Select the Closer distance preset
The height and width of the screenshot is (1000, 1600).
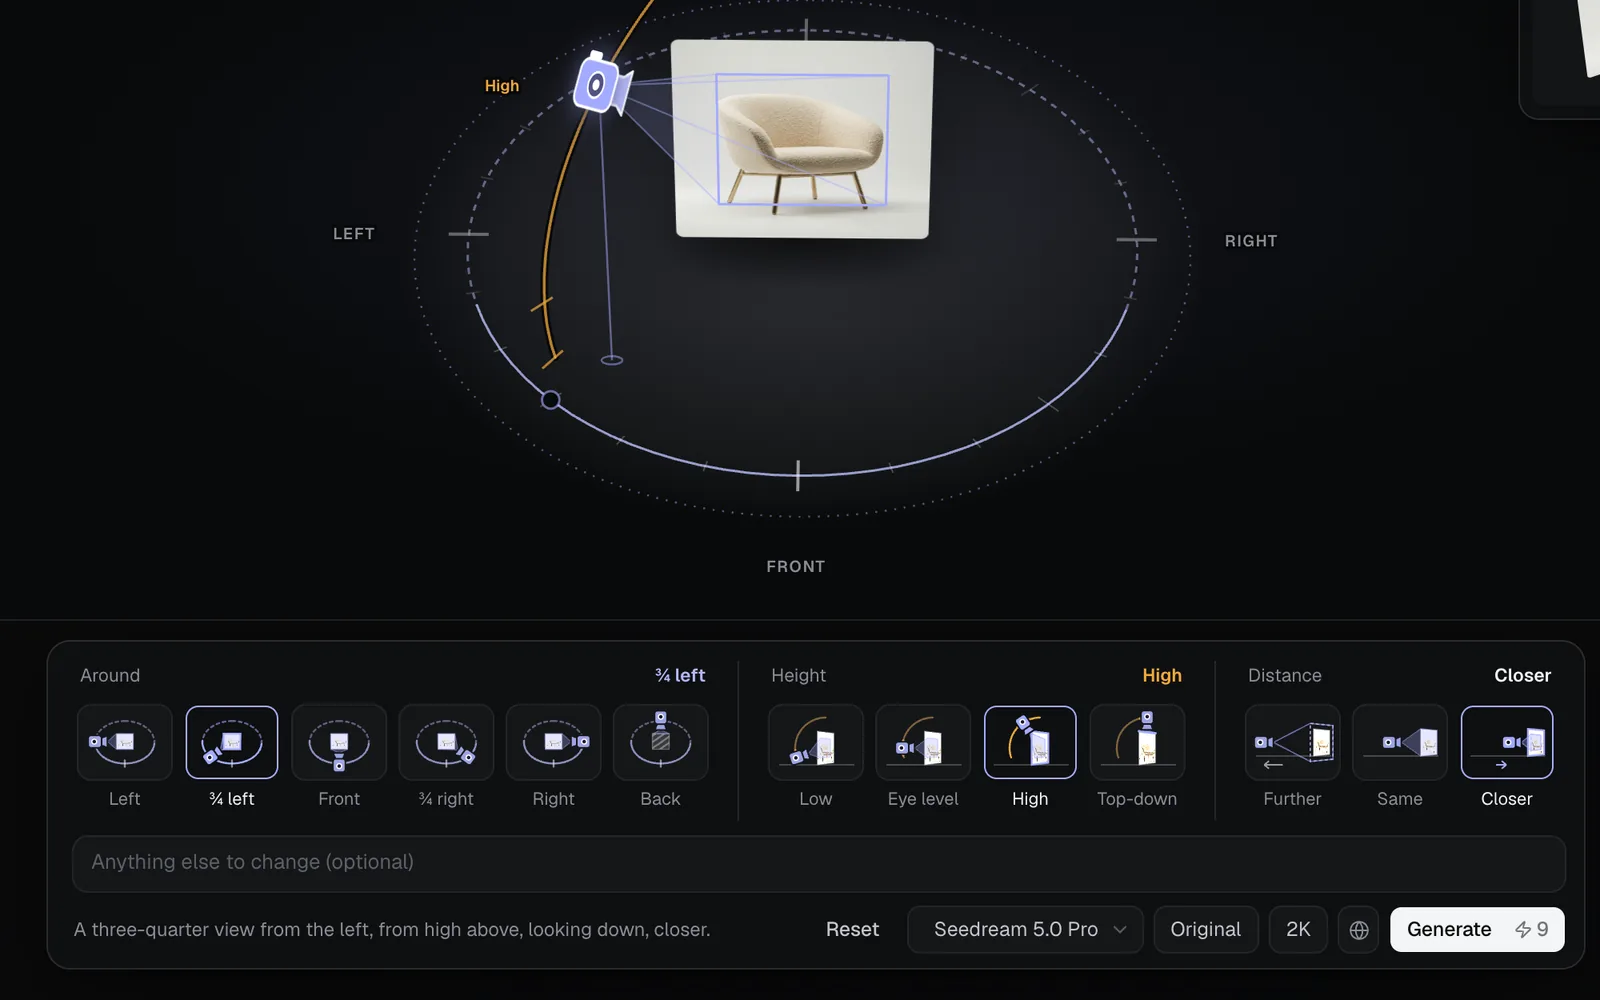(x=1507, y=742)
